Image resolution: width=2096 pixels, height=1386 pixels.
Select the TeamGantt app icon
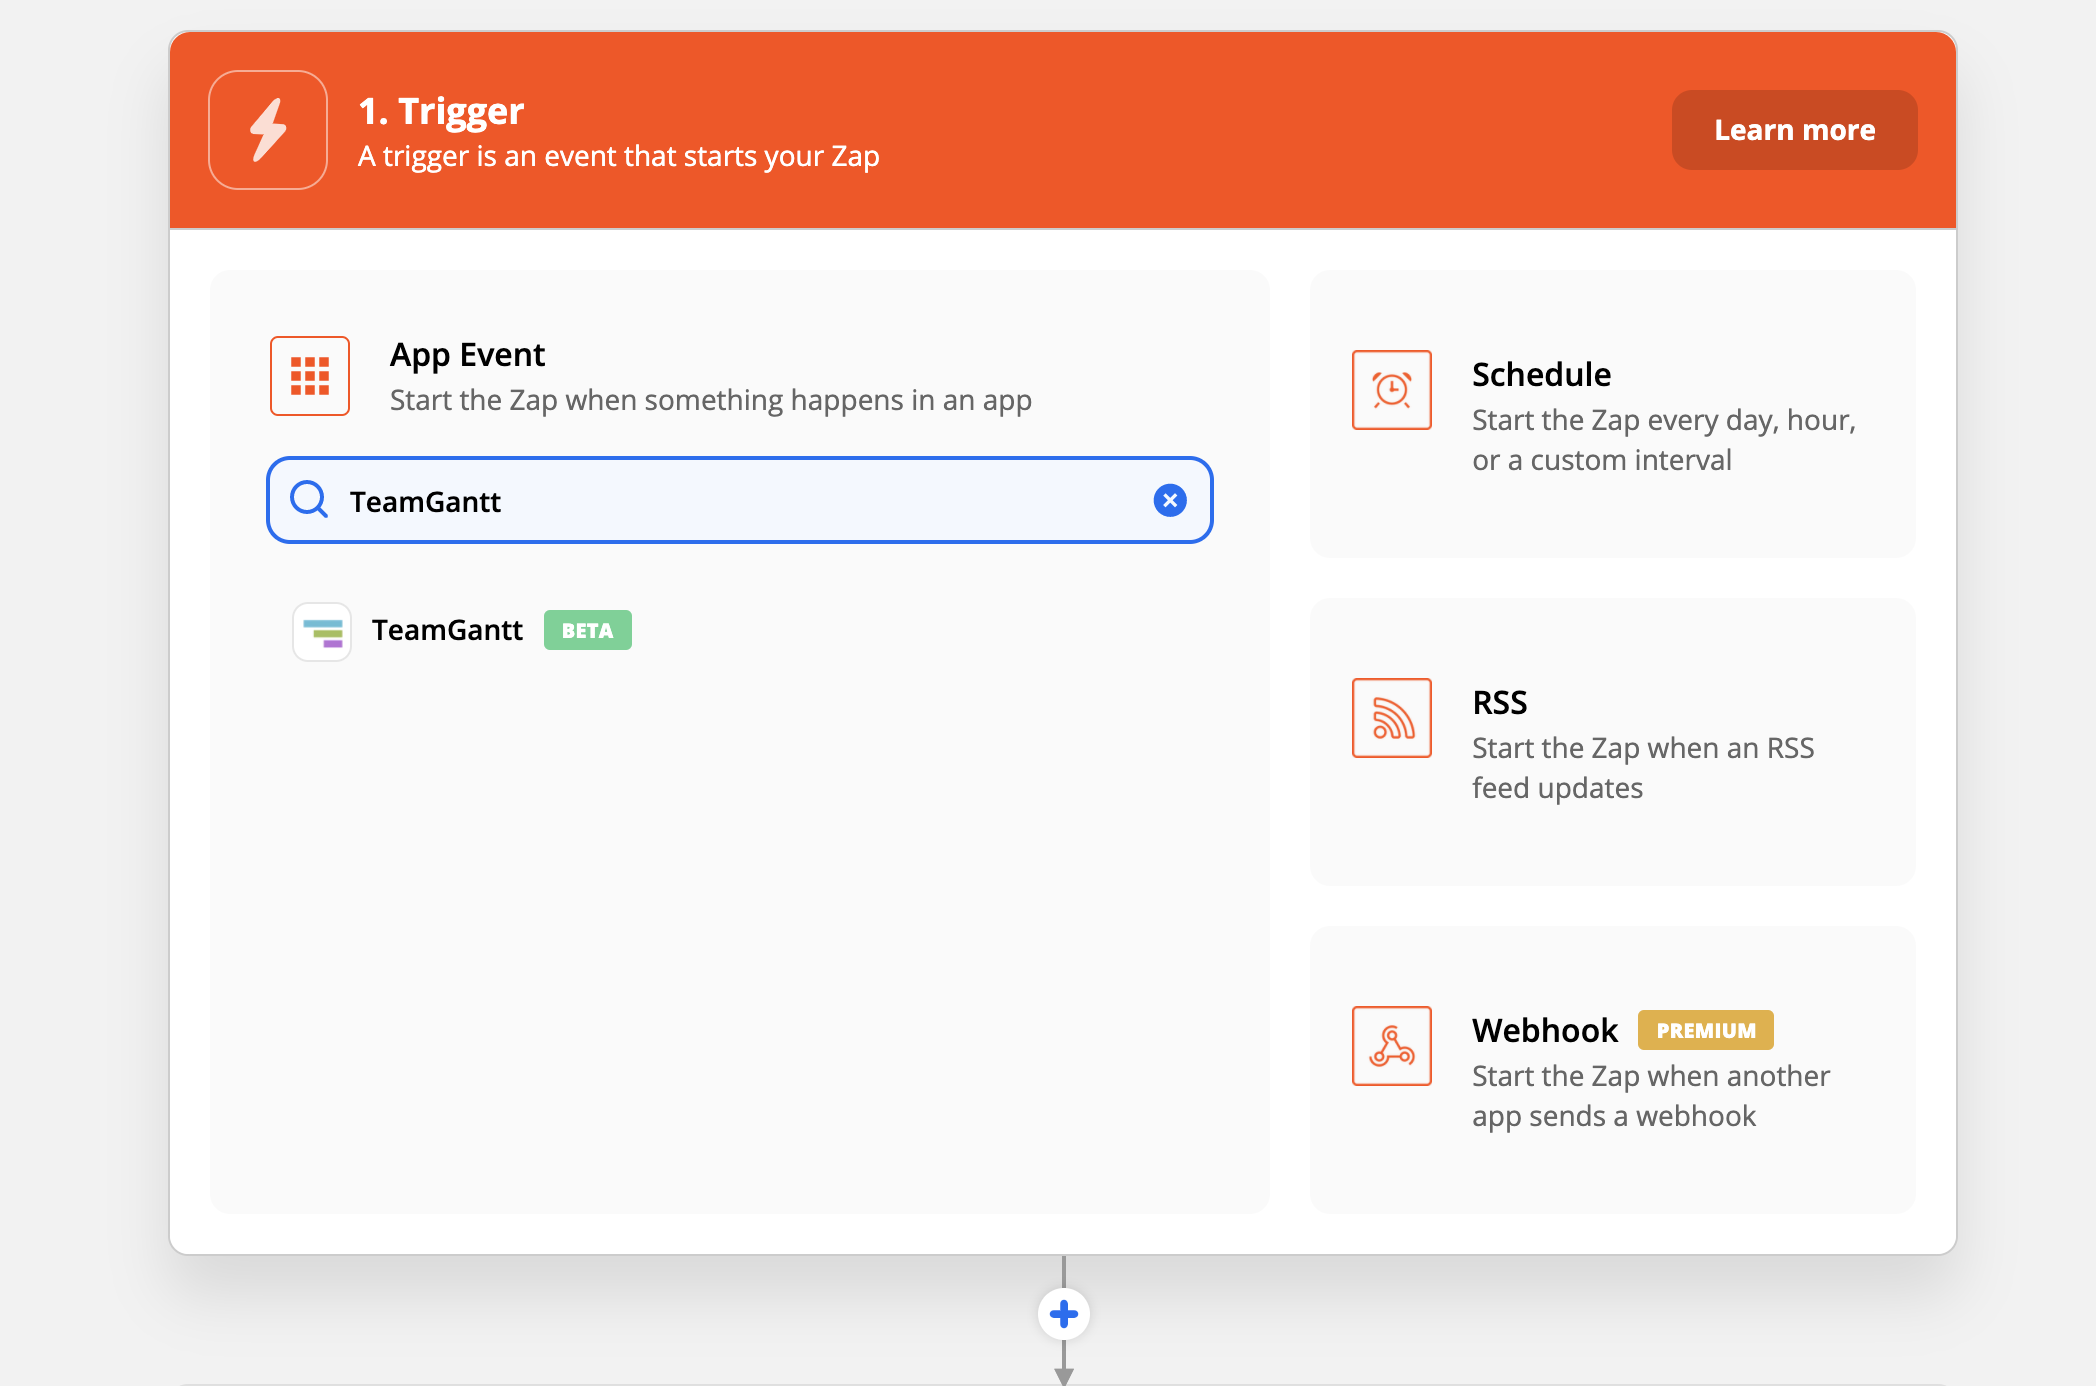click(x=321, y=631)
